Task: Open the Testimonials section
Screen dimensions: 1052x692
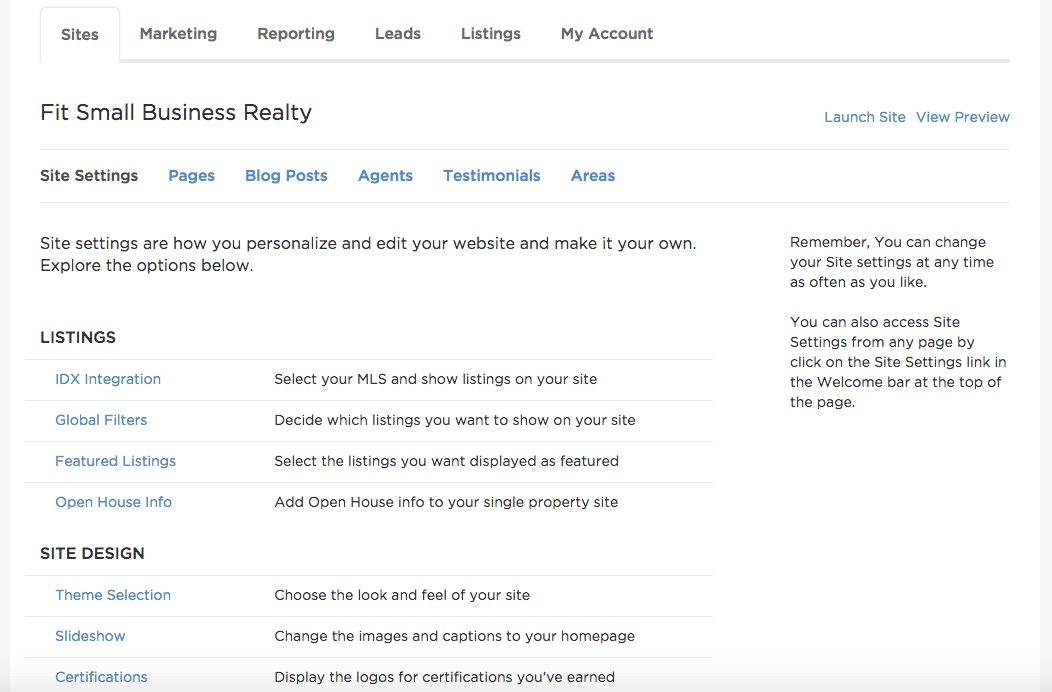Action: tap(492, 175)
